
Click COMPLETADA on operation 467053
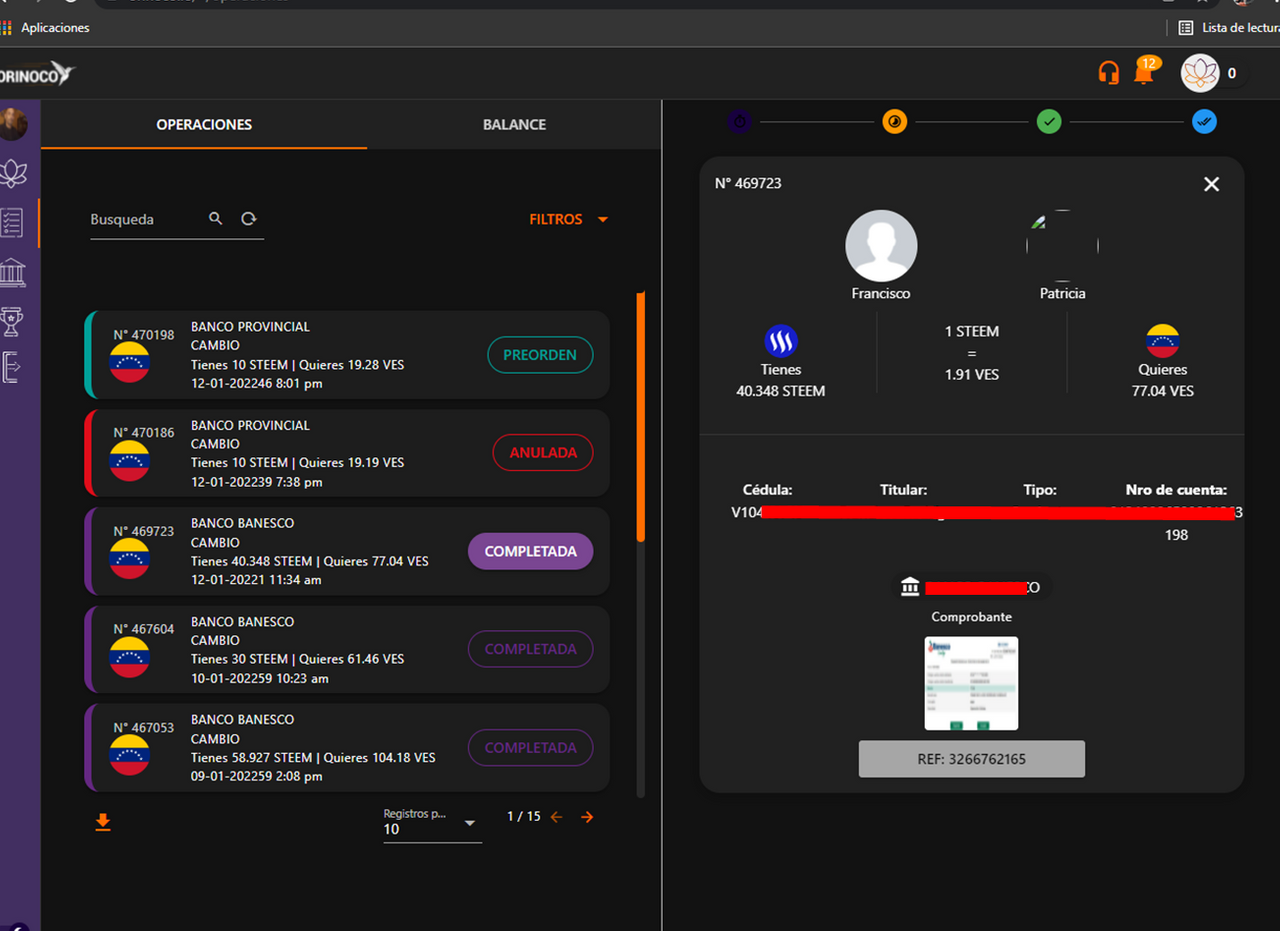[530, 748]
